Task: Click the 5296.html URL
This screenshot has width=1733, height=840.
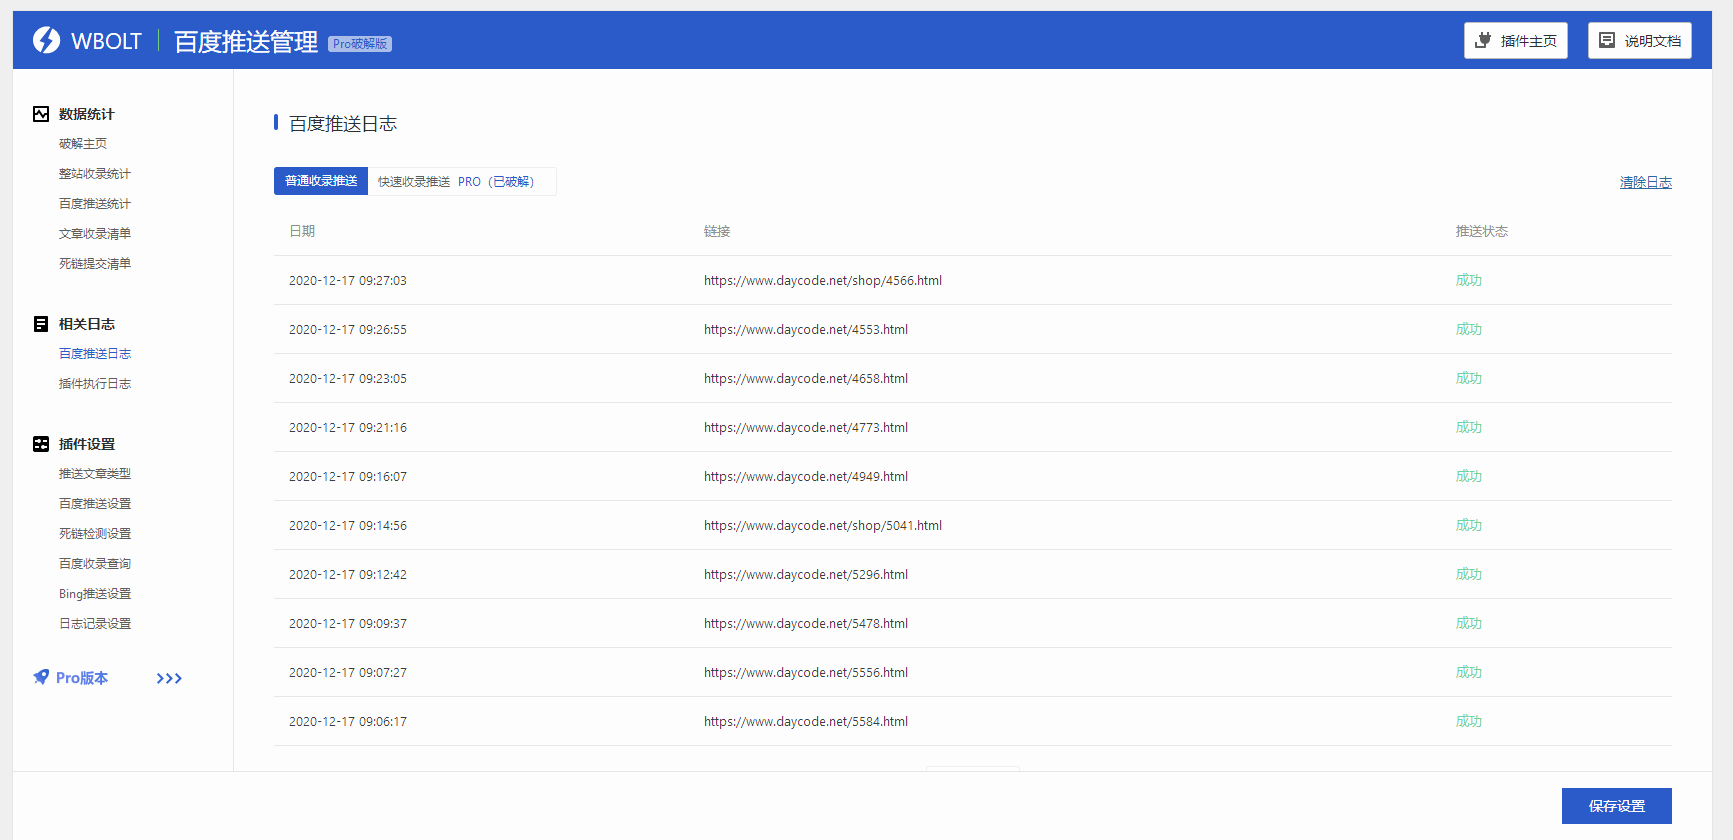Action: tap(806, 575)
